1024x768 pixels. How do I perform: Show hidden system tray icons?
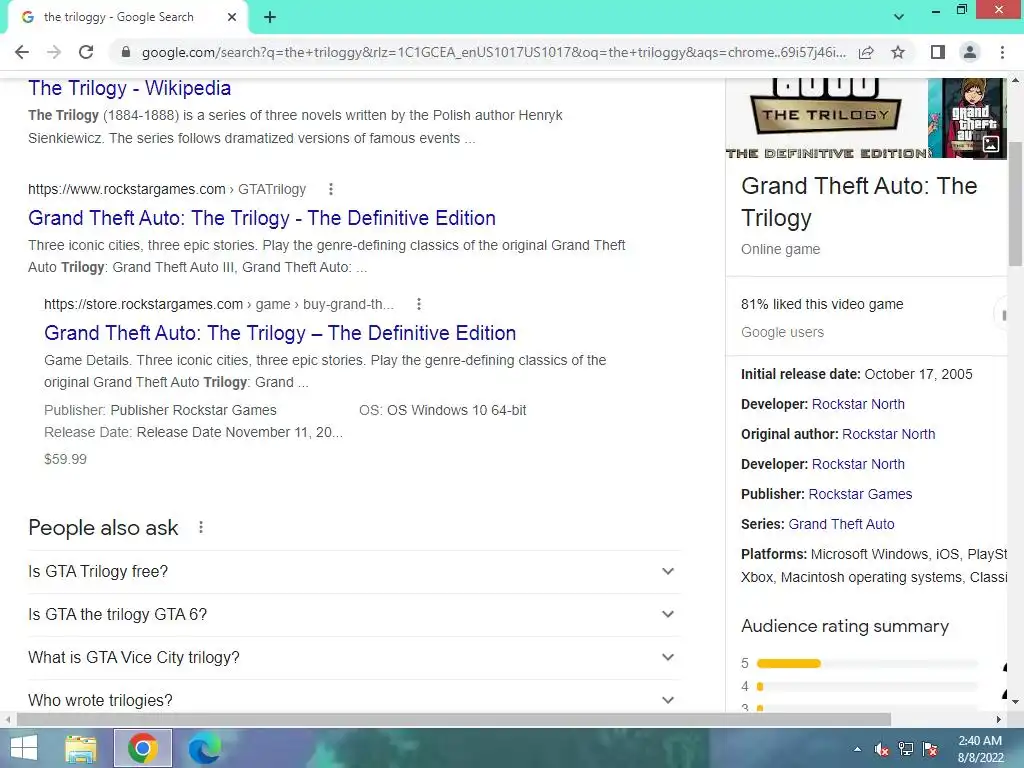point(857,749)
